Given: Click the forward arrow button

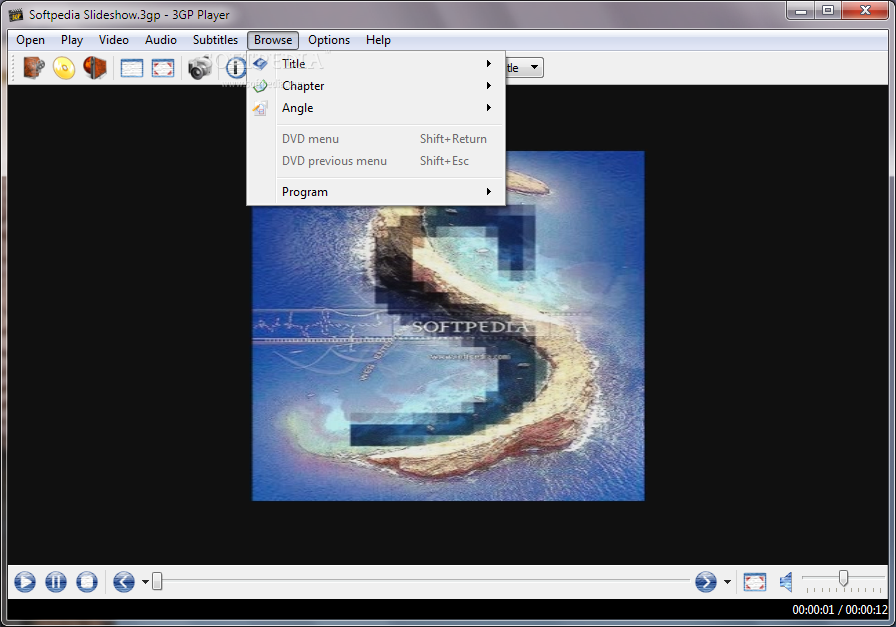Looking at the screenshot, I should pos(706,582).
